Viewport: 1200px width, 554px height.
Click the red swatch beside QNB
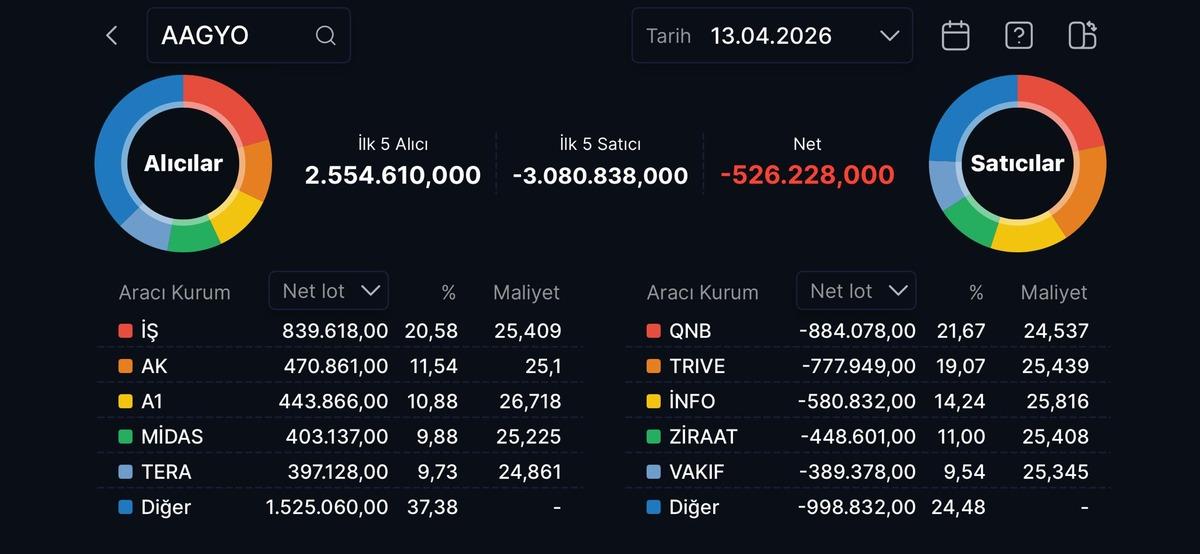(653, 331)
